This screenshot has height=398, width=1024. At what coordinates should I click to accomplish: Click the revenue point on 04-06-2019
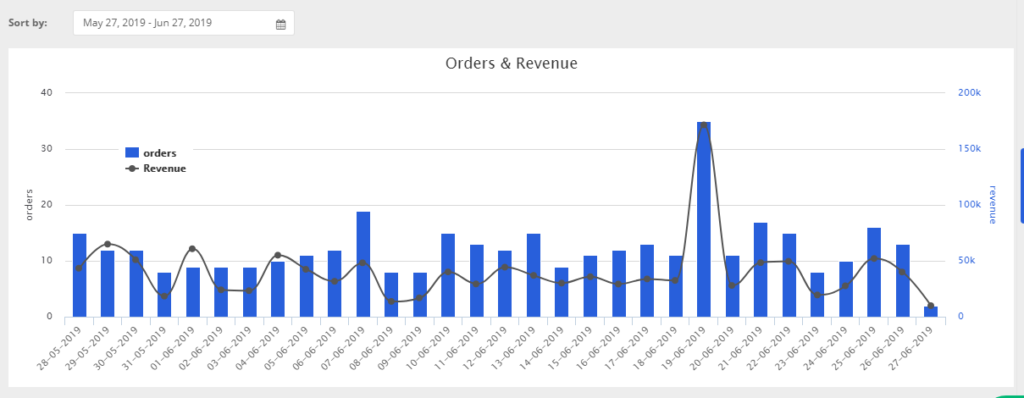tap(278, 255)
